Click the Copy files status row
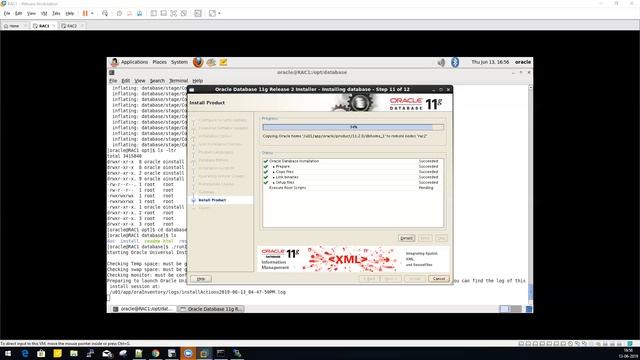 coord(352,172)
